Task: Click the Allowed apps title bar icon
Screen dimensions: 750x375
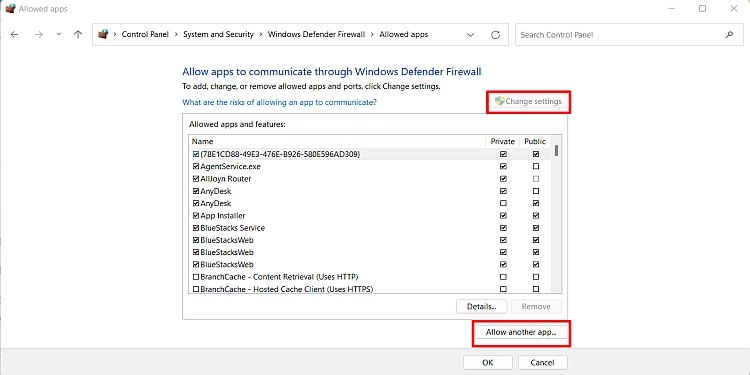Action: click(10, 9)
